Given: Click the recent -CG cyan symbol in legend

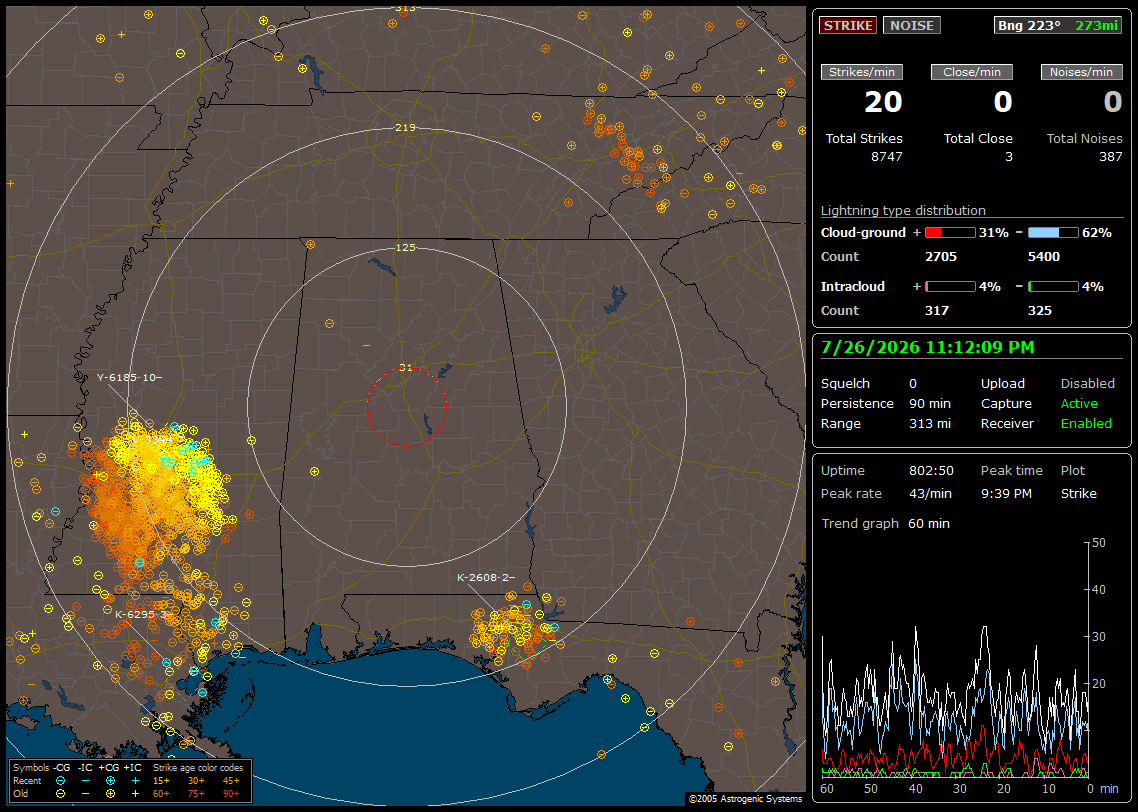Looking at the screenshot, I should (60, 781).
